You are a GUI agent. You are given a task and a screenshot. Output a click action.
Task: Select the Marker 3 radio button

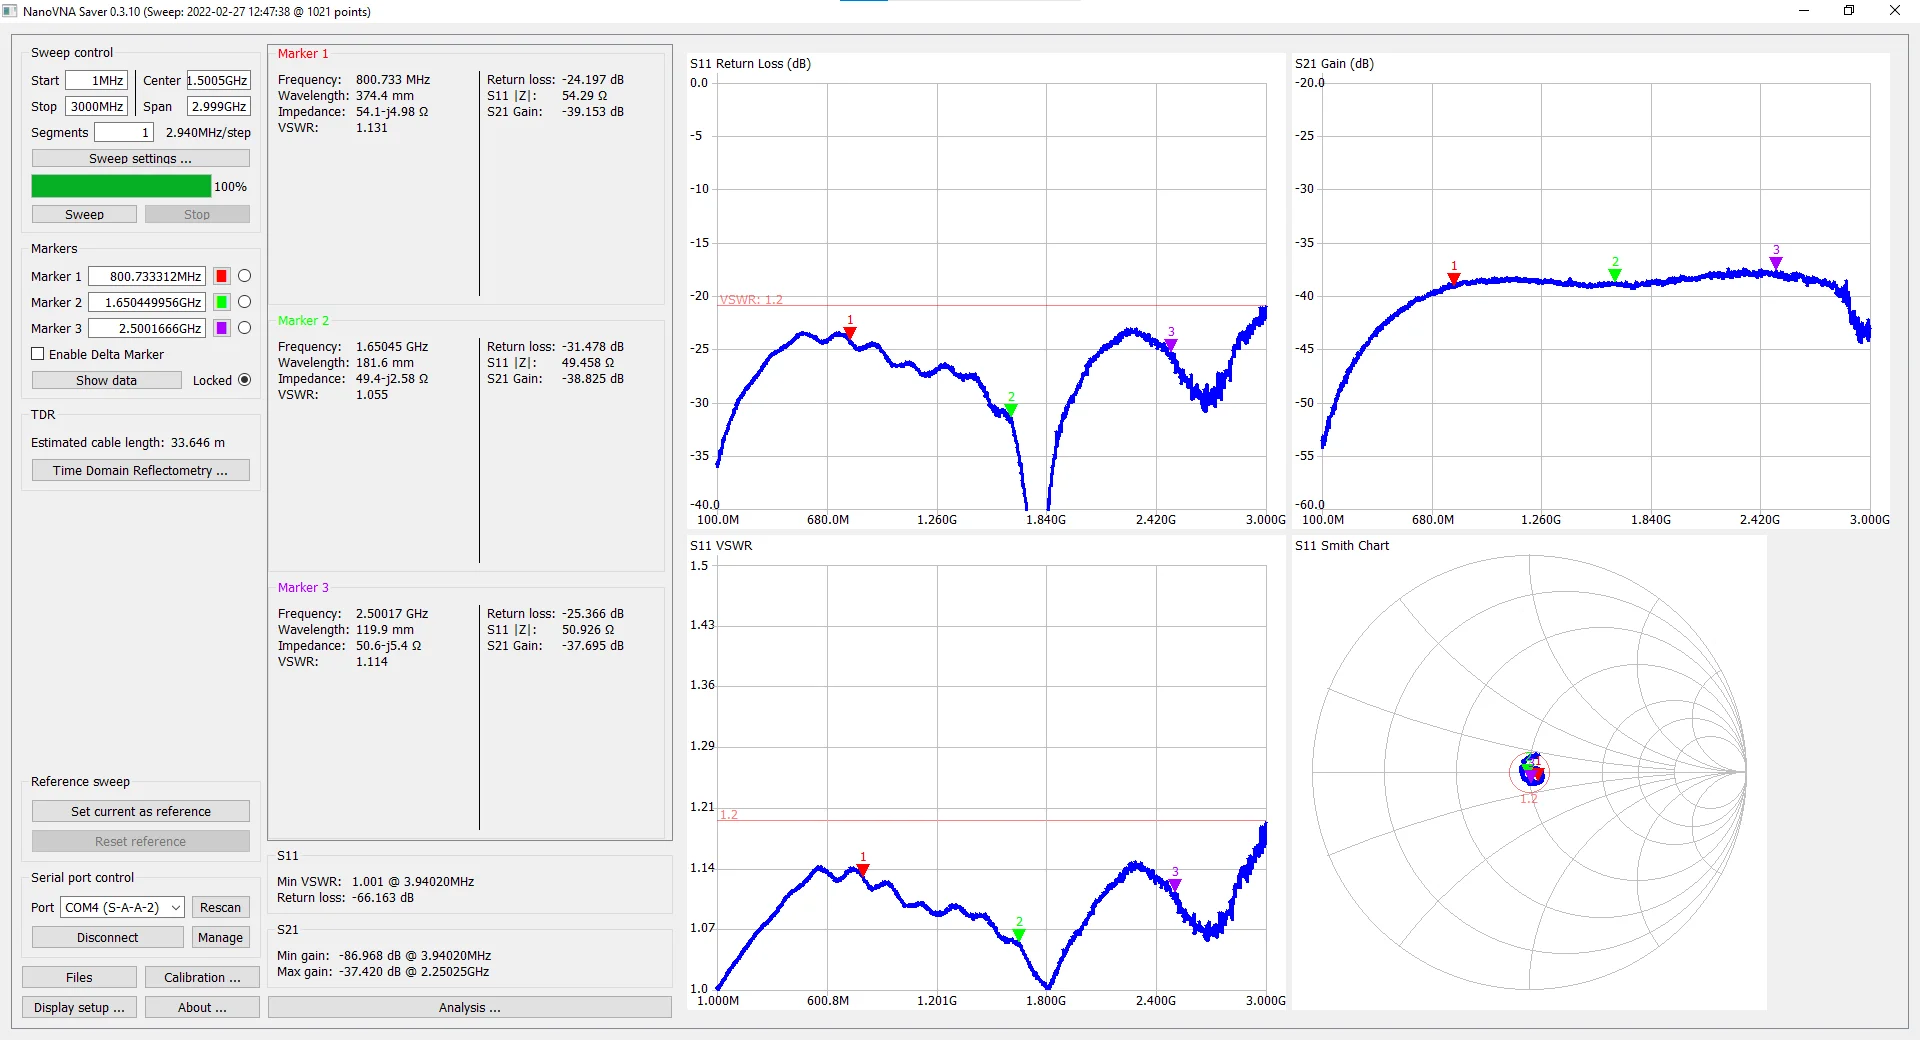pyautogui.click(x=244, y=328)
